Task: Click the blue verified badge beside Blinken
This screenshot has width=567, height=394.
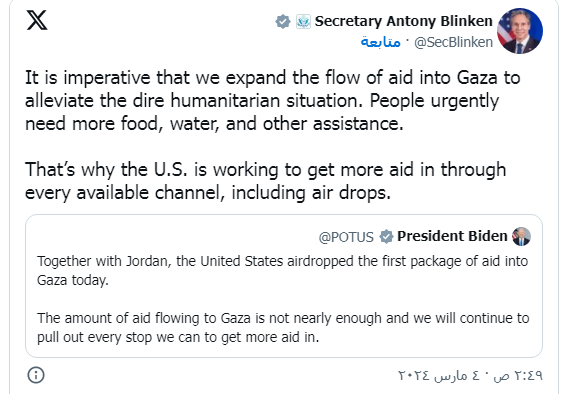Action: point(283,21)
